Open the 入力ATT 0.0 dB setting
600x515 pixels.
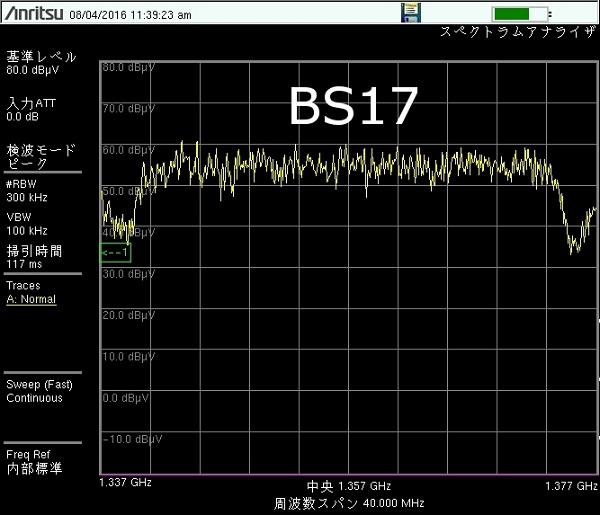click(x=31, y=109)
